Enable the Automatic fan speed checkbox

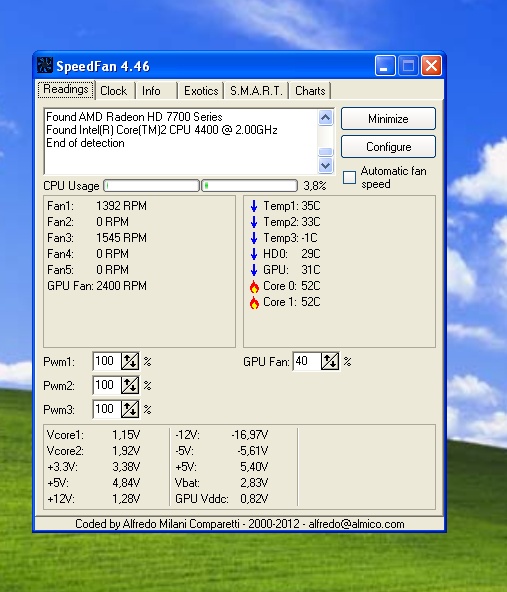[349, 177]
